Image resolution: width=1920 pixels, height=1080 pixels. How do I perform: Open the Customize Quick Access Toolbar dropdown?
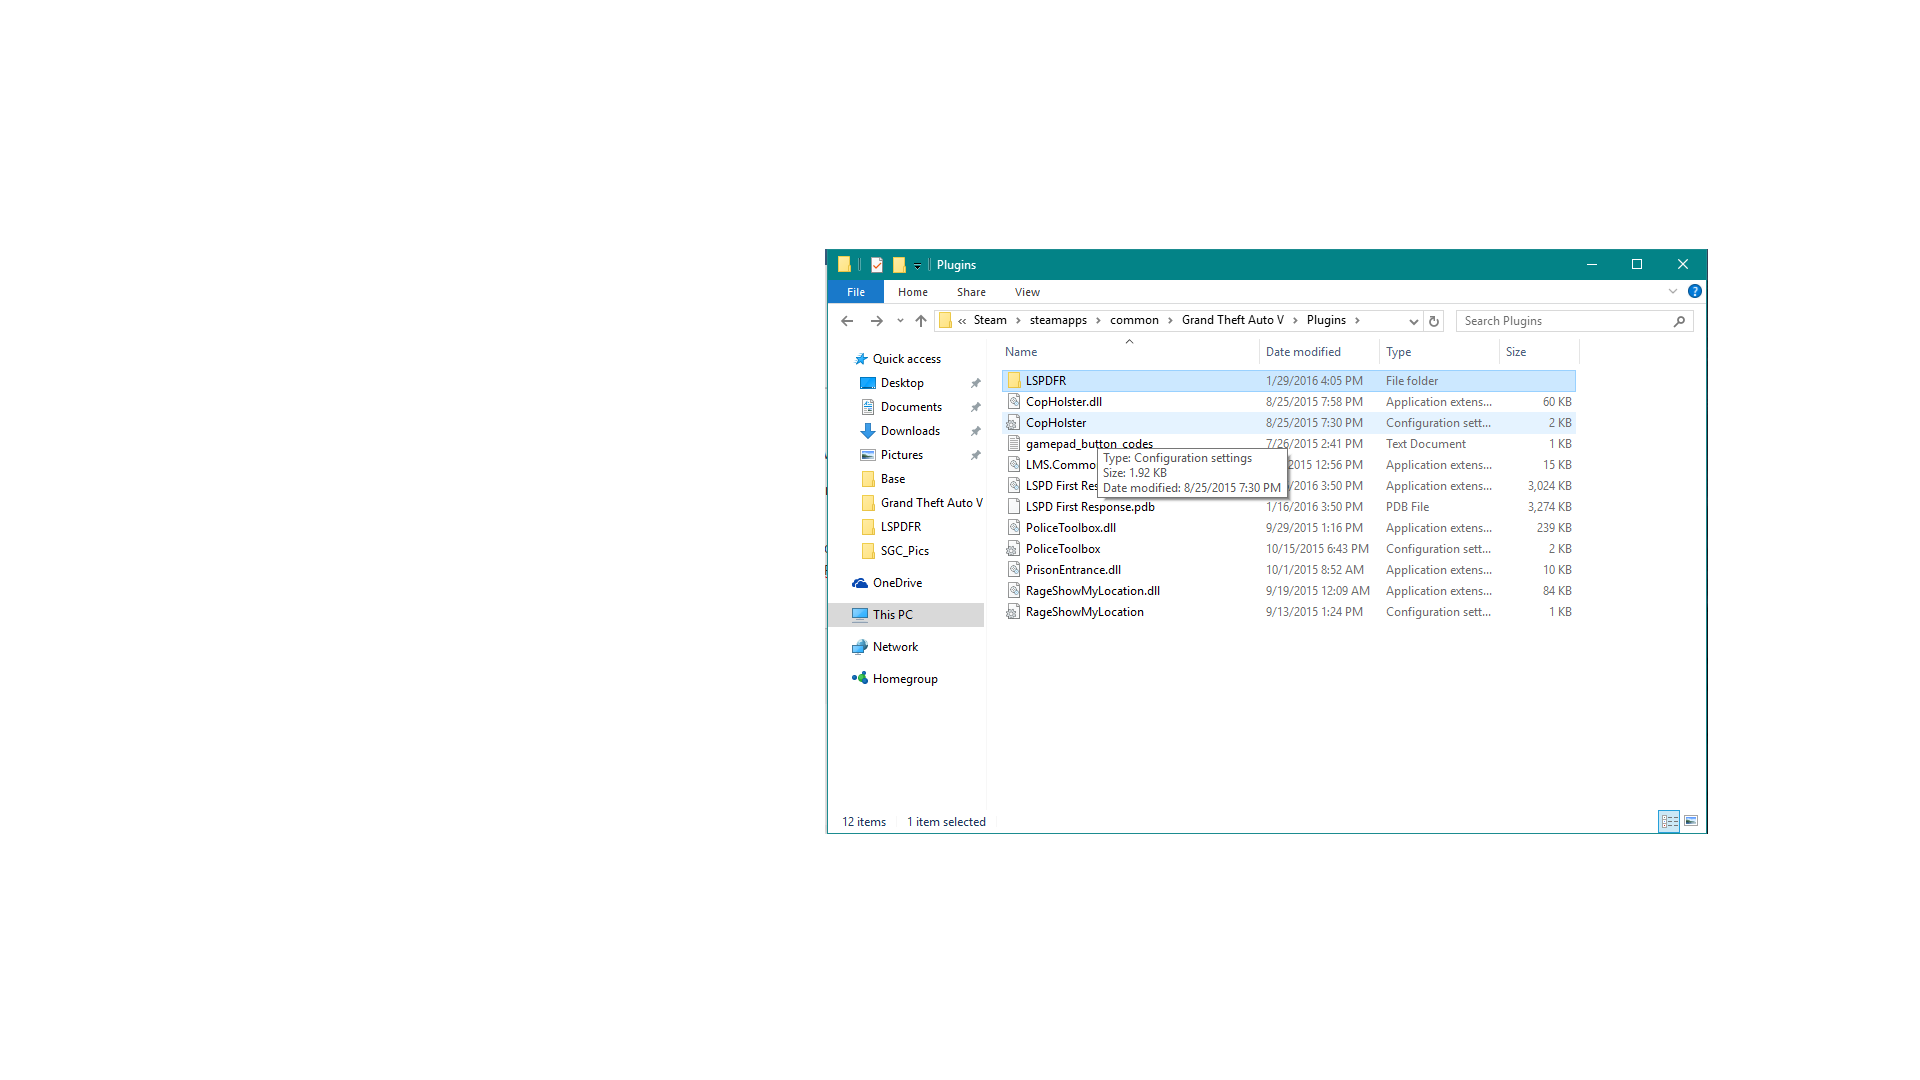[917, 266]
